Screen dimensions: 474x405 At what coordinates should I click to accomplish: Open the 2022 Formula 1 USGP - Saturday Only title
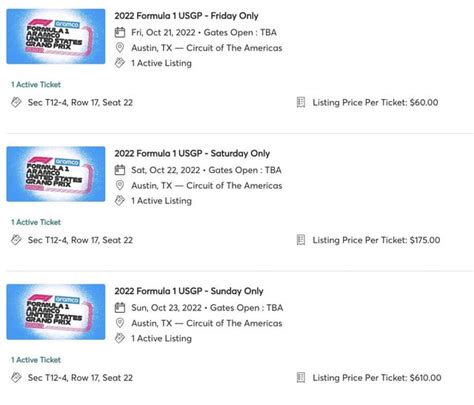(192, 153)
